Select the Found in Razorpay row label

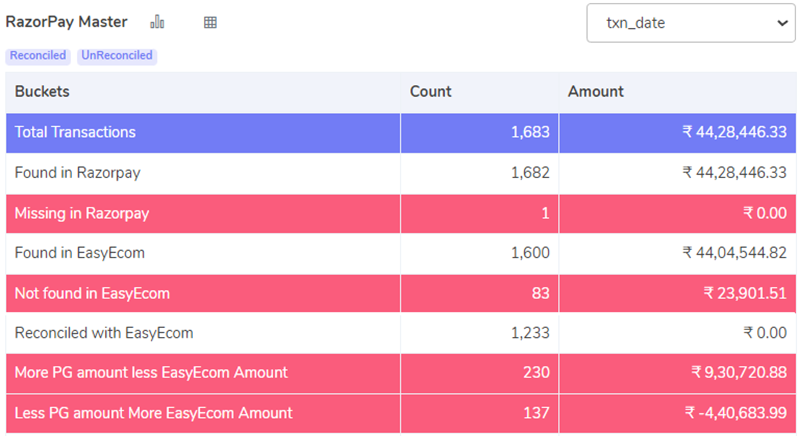(x=77, y=173)
